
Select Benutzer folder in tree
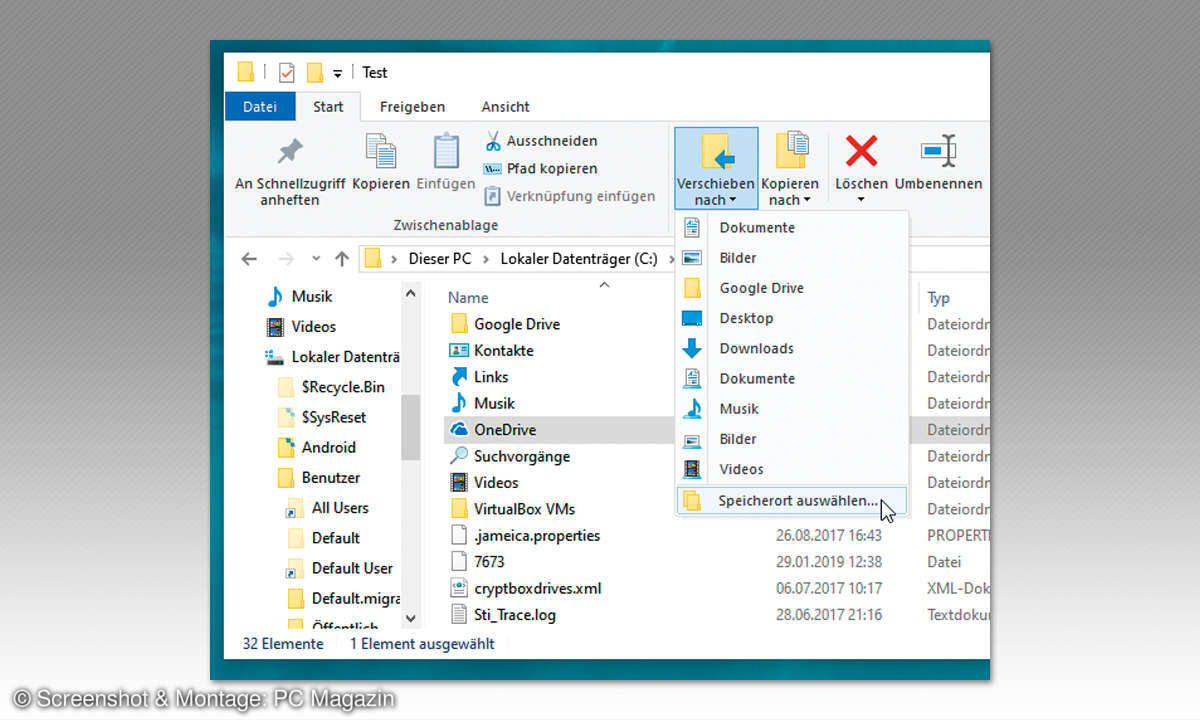pyautogui.click(x=318, y=477)
